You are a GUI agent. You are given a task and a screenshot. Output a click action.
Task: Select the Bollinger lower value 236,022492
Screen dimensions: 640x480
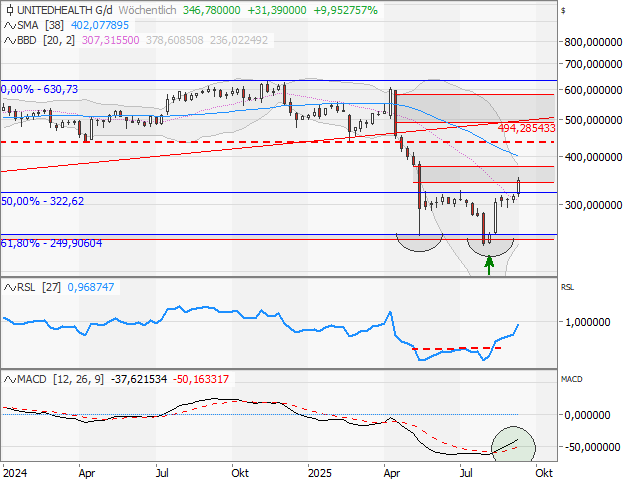[239, 40]
